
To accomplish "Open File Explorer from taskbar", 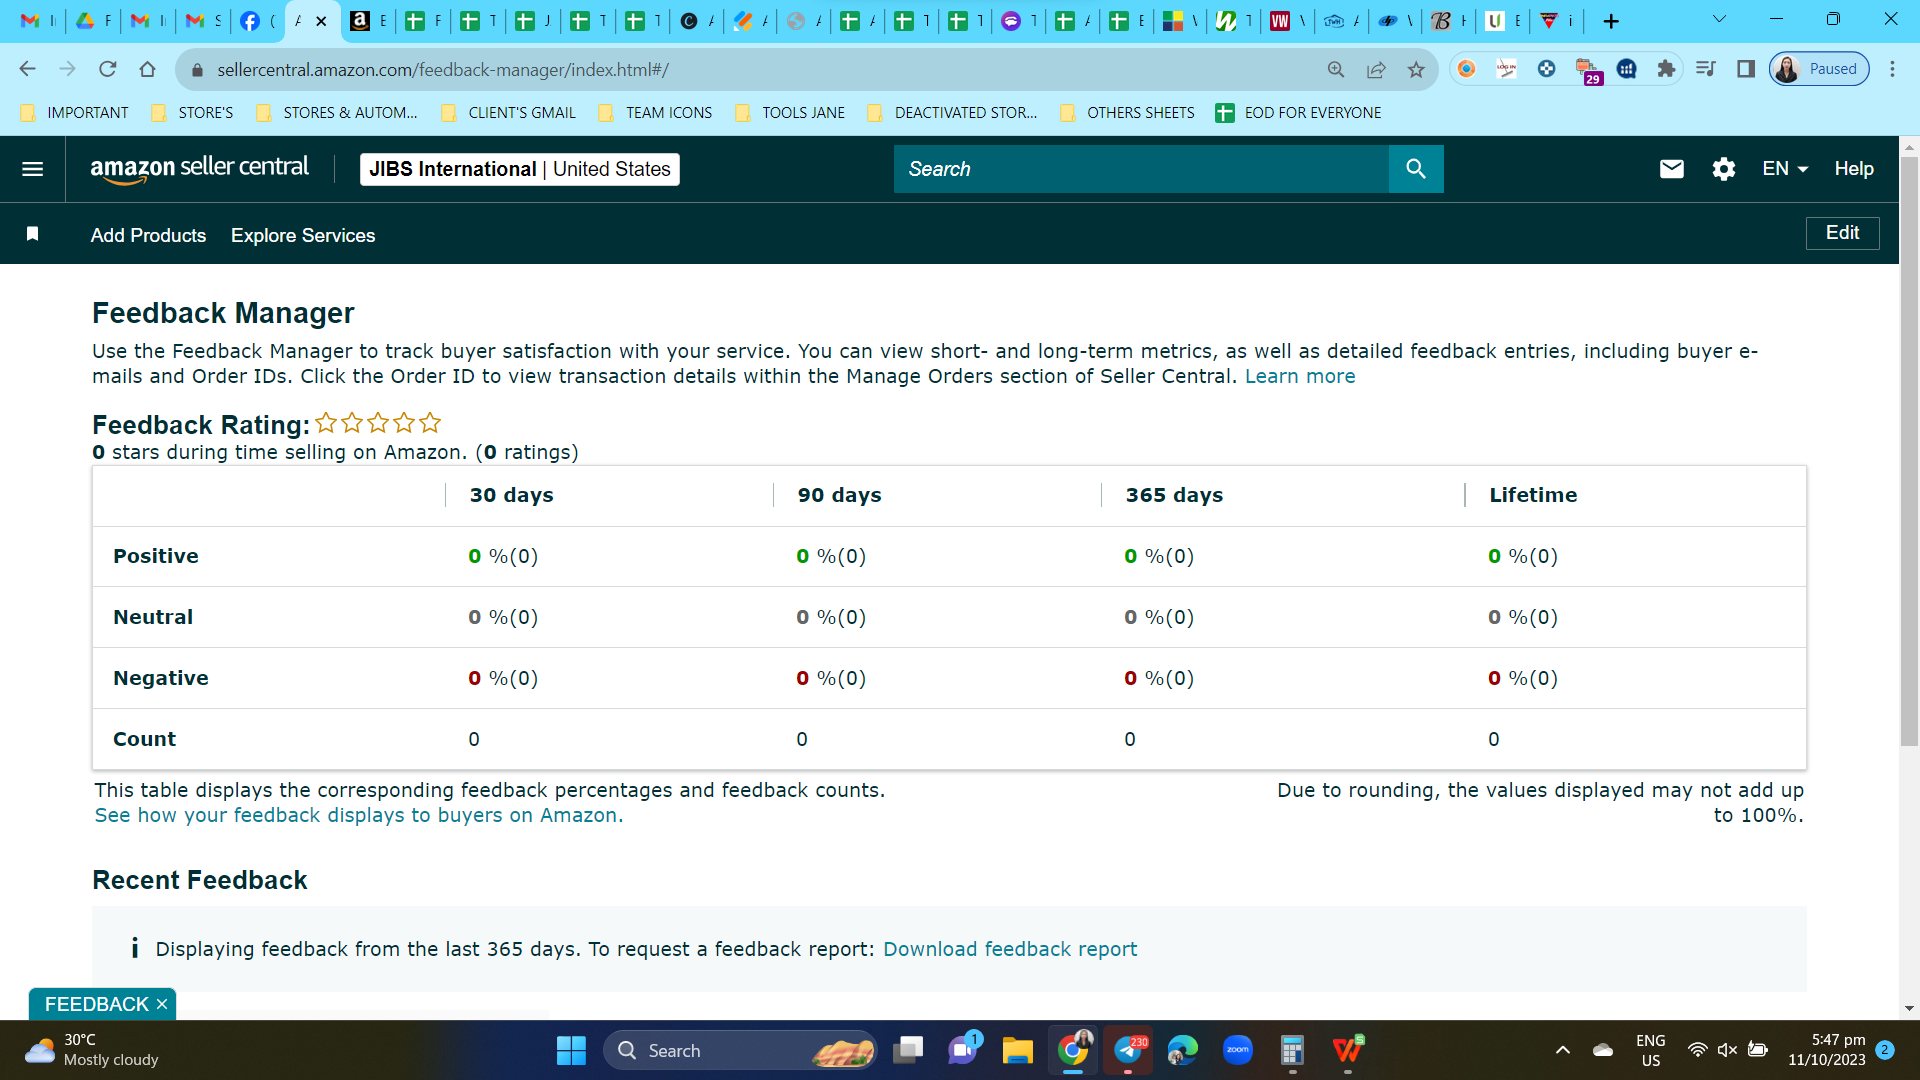I will 1018,1050.
